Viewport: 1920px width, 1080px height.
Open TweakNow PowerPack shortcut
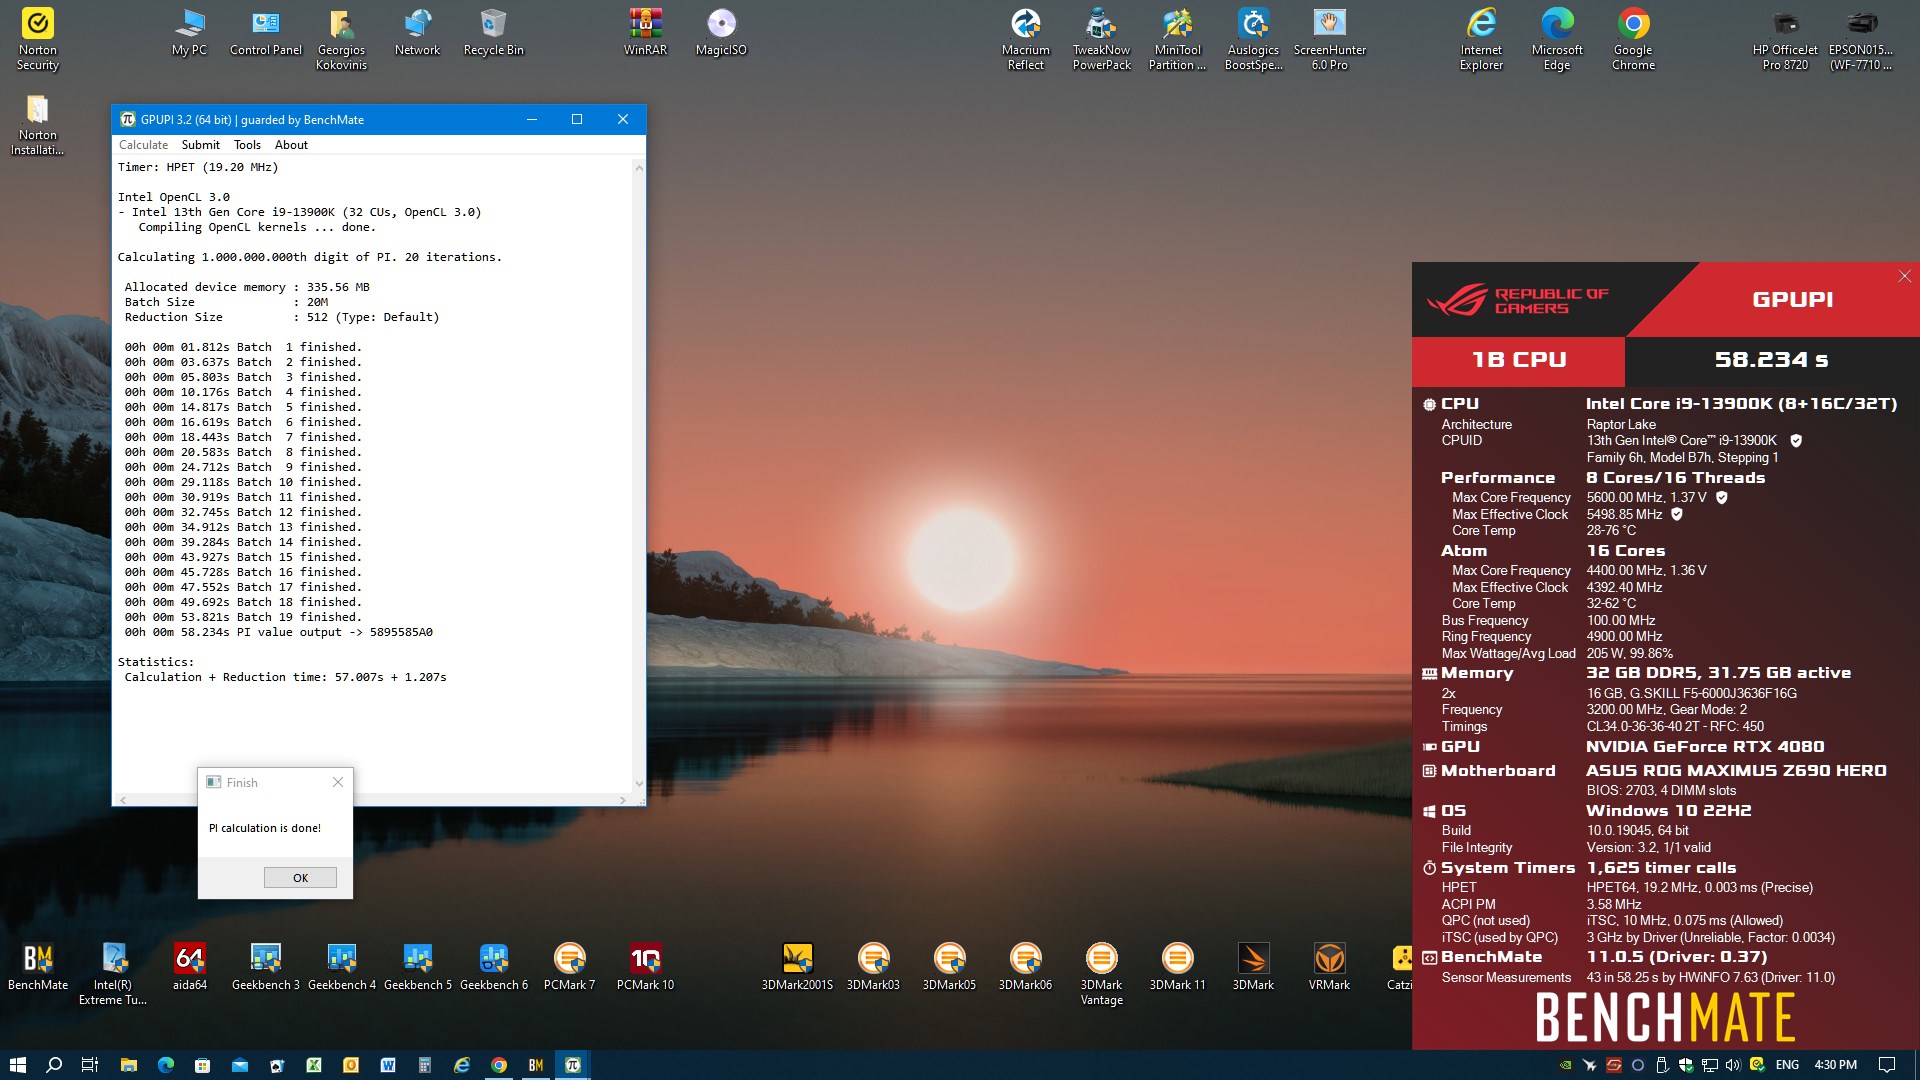[x=1102, y=40]
